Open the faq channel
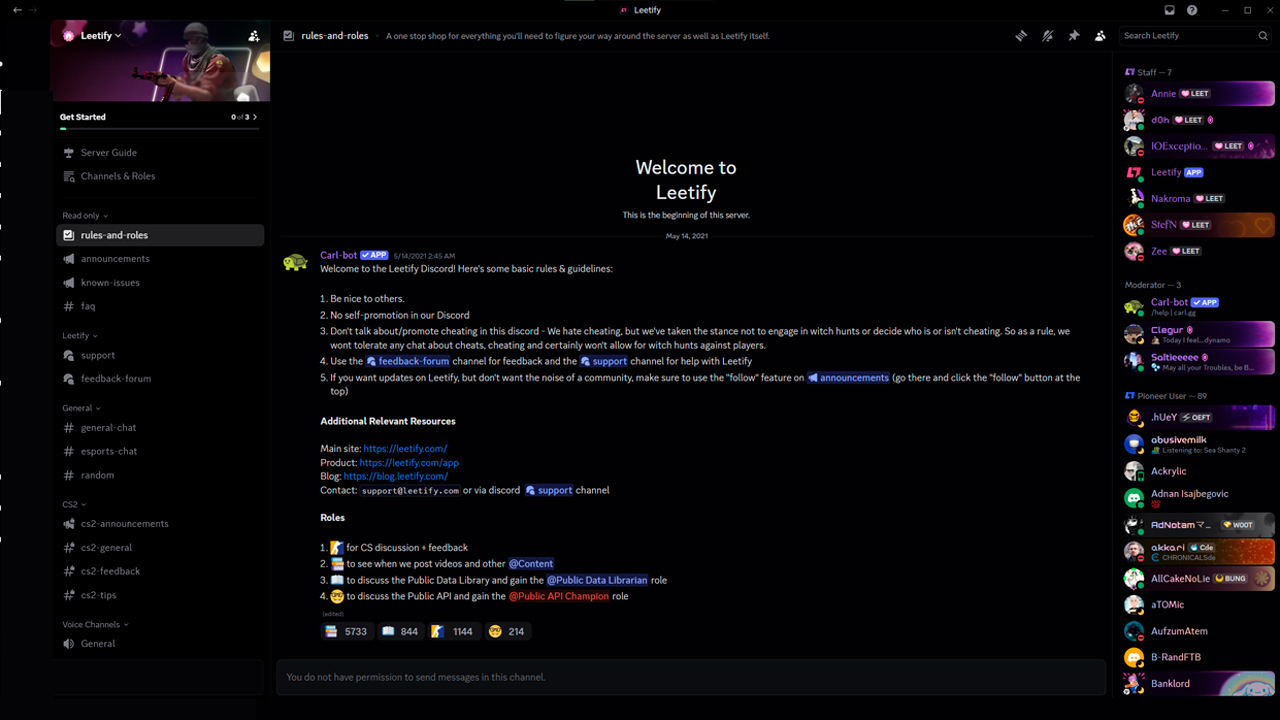This screenshot has height=720, width=1280. (160, 307)
